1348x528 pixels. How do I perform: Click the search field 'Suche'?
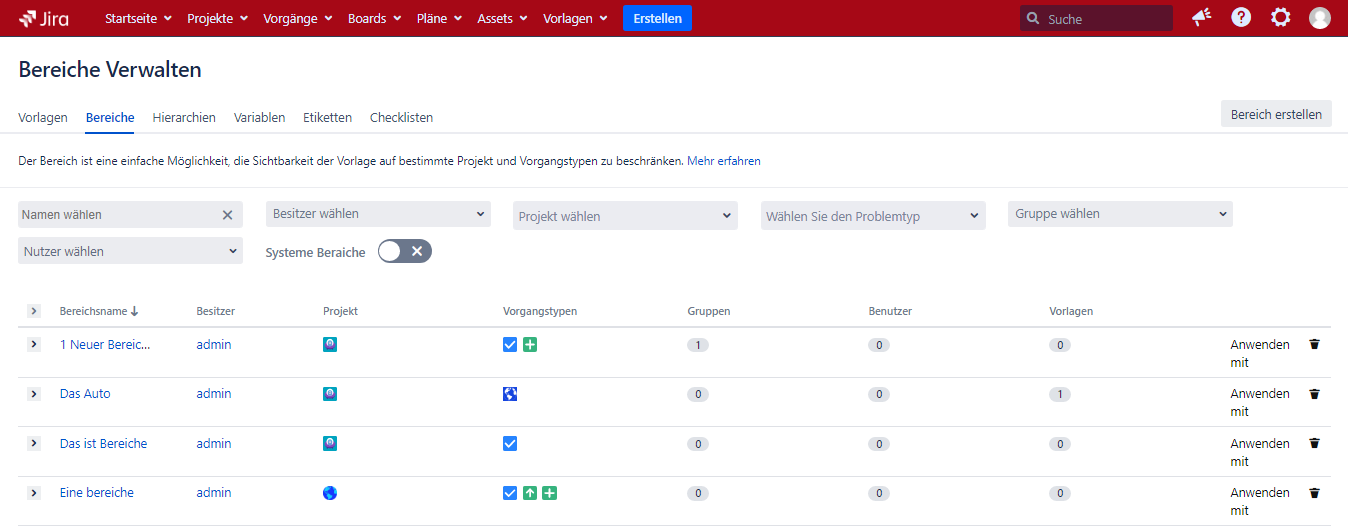(x=1105, y=19)
